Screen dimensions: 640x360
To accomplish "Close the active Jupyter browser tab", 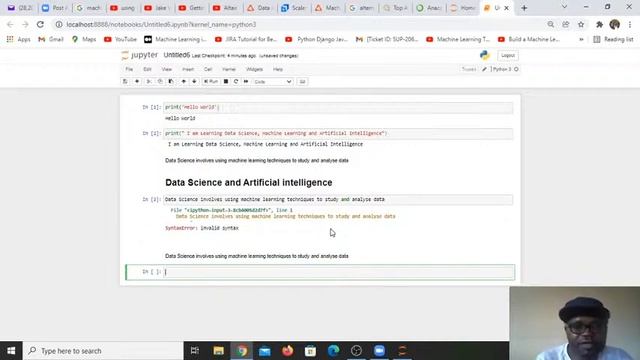I will [507, 8].
